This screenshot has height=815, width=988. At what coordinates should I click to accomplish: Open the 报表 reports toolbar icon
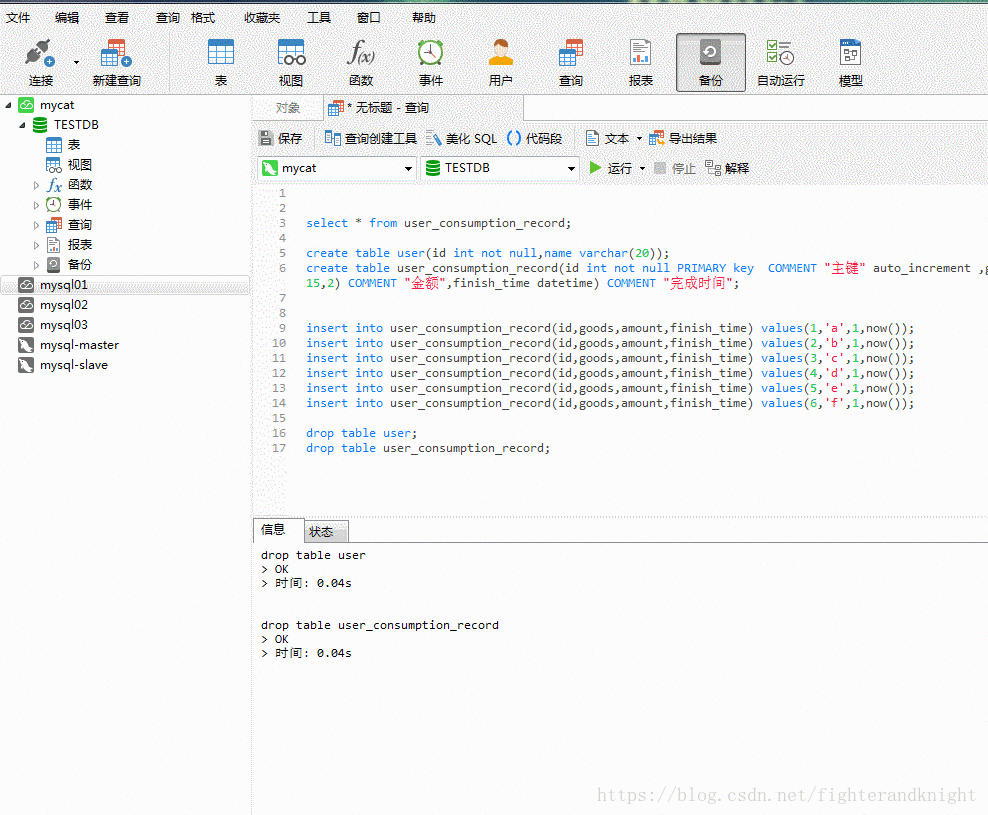click(640, 52)
